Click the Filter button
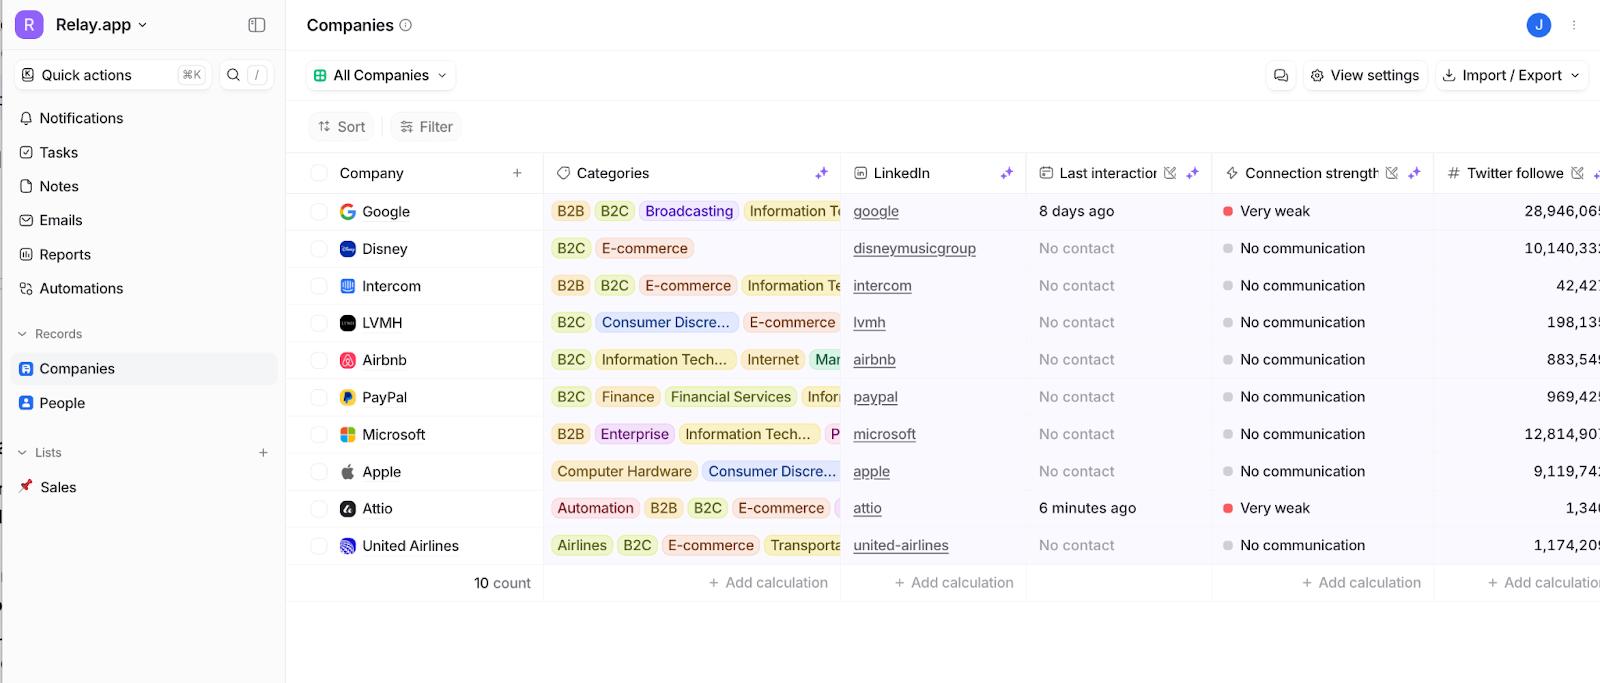 click(x=427, y=127)
